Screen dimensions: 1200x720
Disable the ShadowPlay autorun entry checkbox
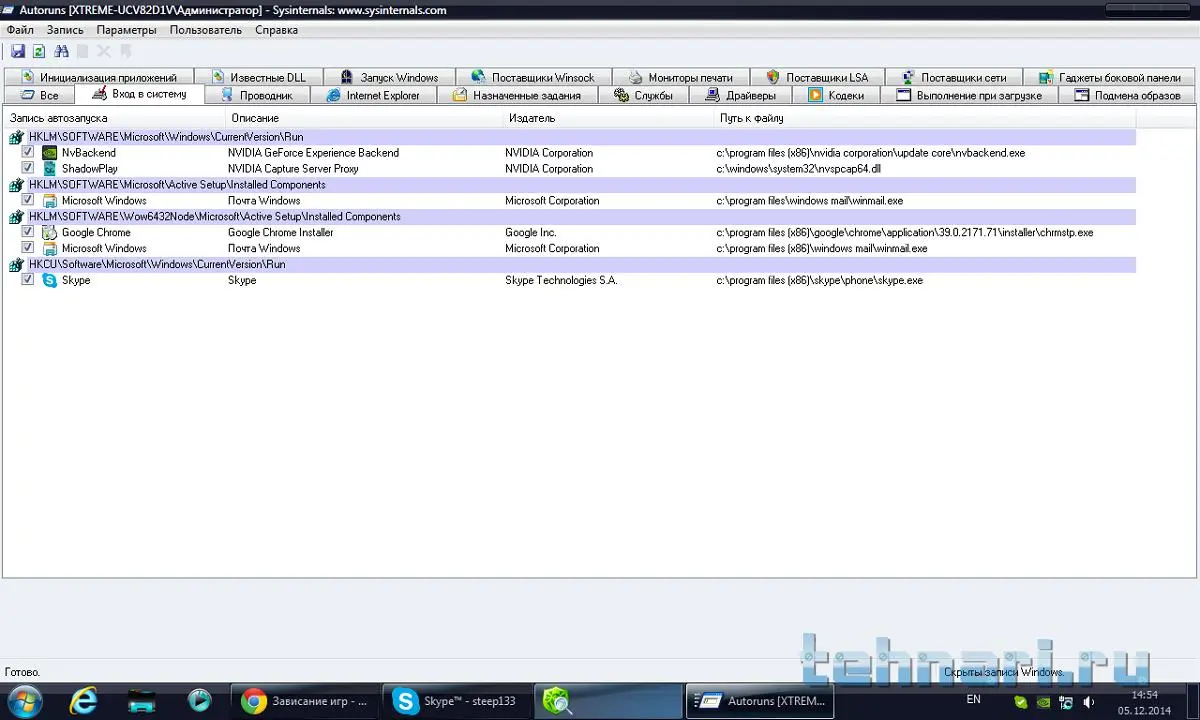pos(28,169)
